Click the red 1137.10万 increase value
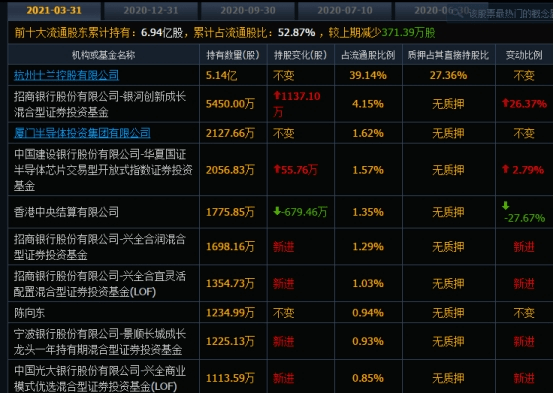This screenshot has width=554, height=394. 297,104
